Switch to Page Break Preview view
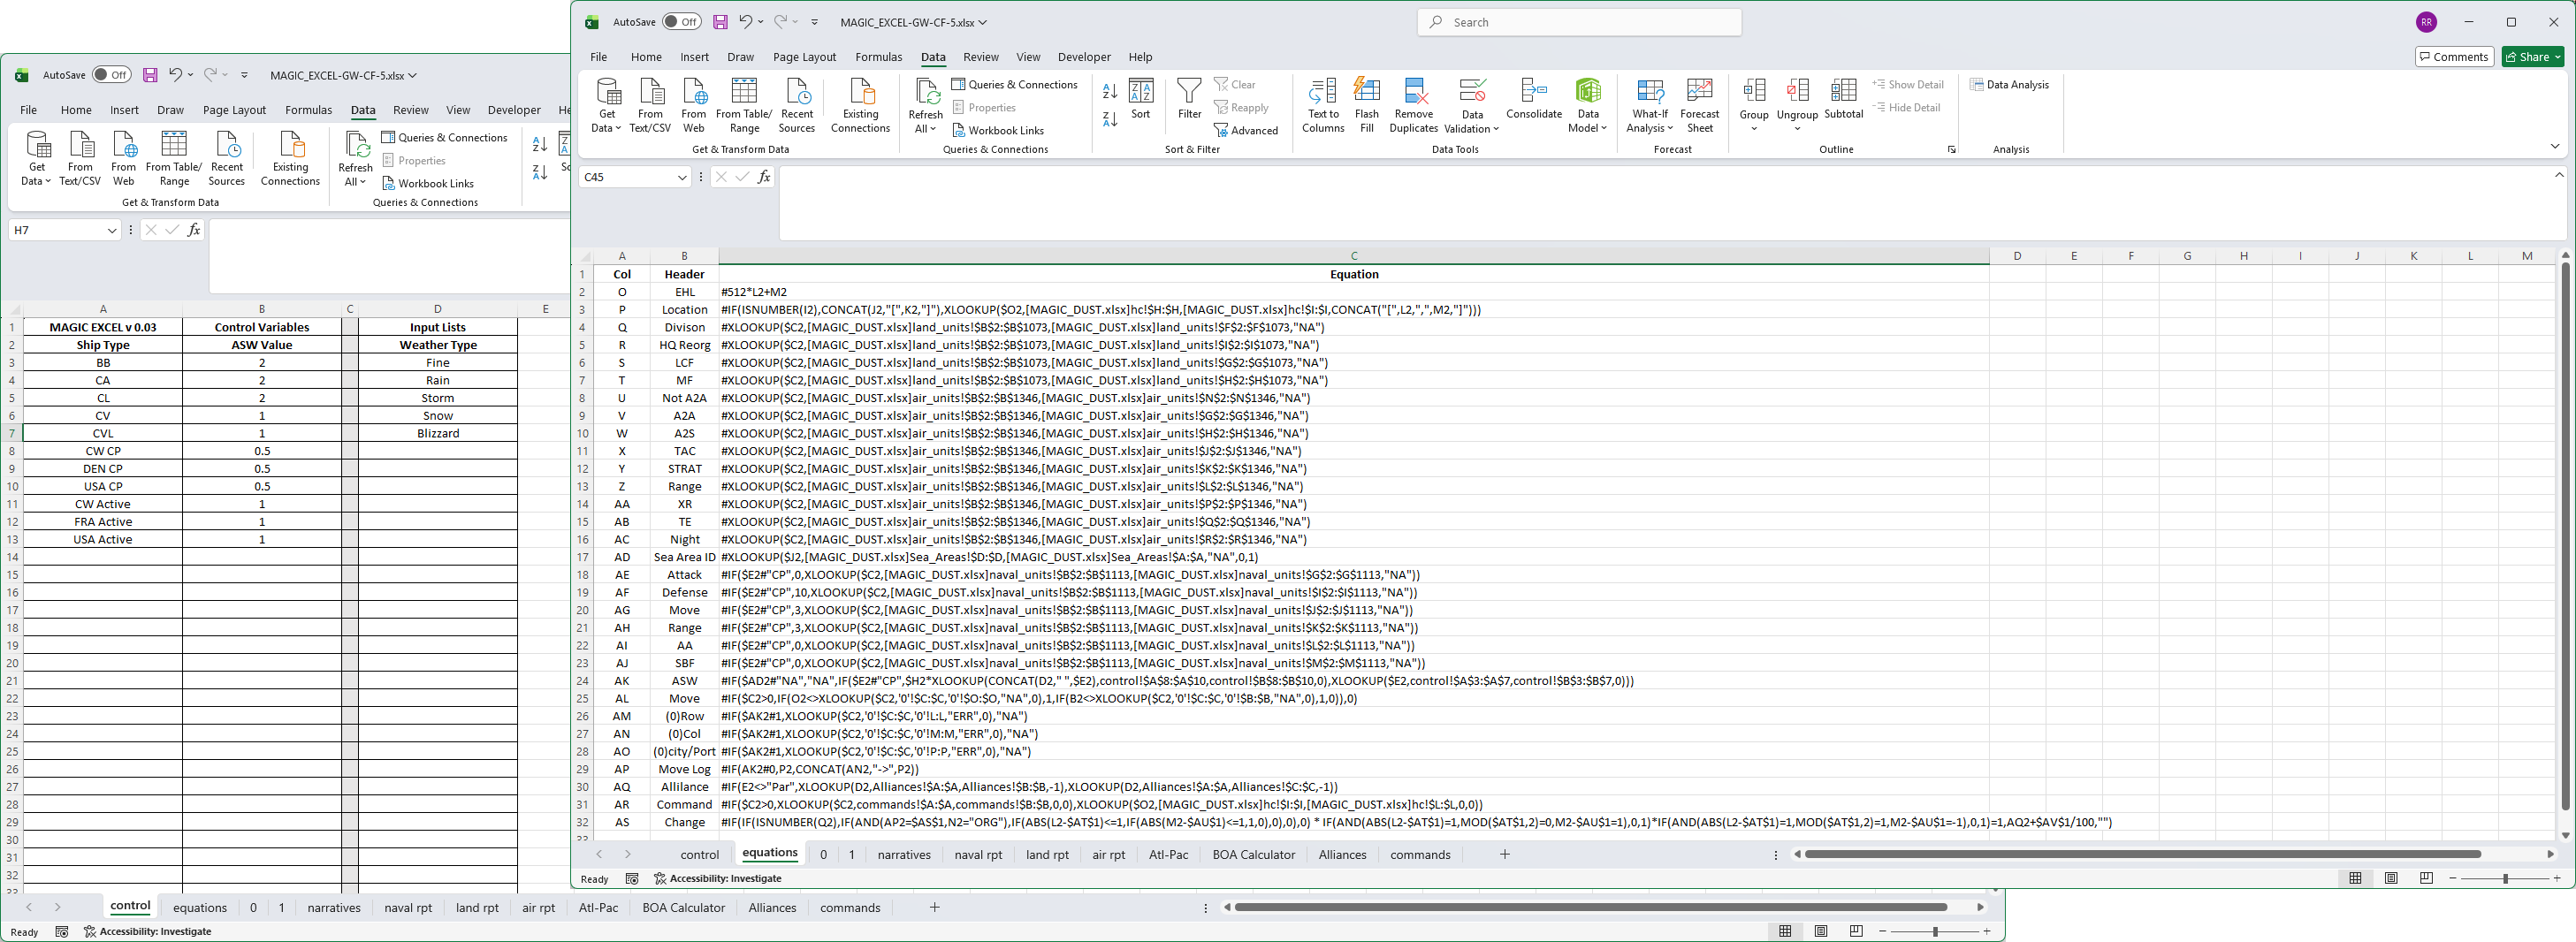2576x942 pixels. click(x=2426, y=878)
